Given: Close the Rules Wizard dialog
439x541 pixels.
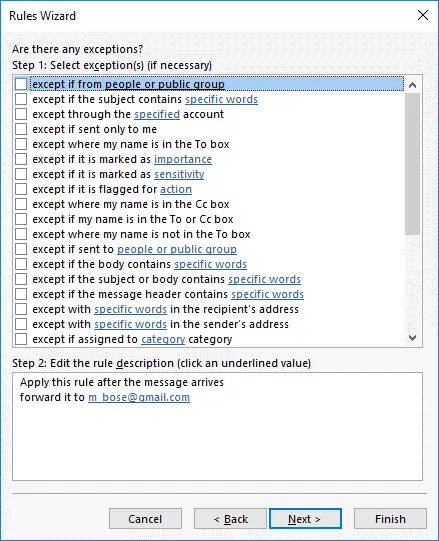Looking at the screenshot, I should 422,16.
